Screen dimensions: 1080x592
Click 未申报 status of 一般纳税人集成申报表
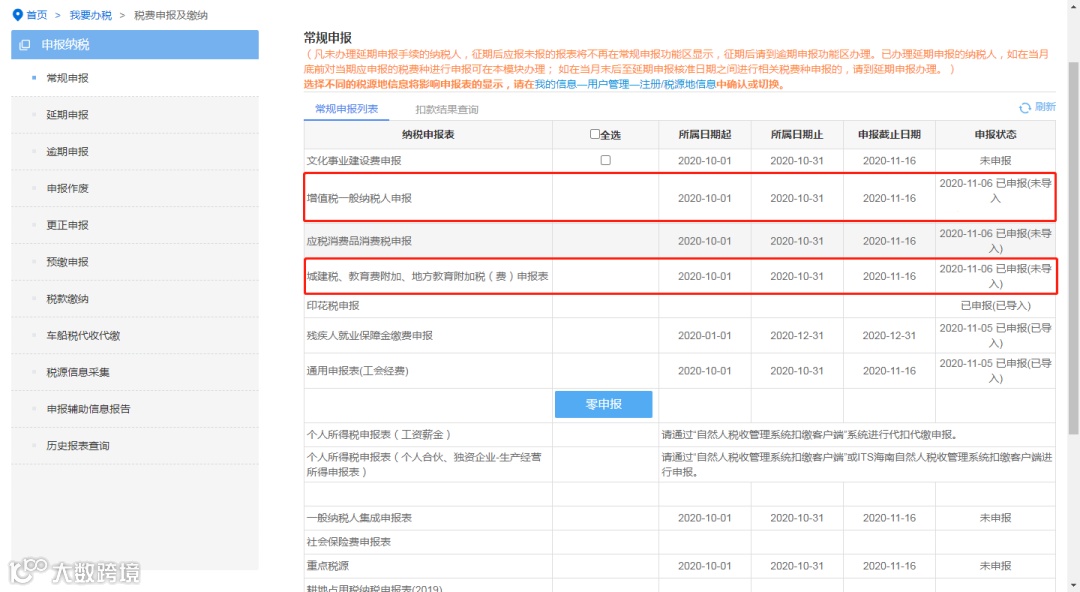[995, 518]
